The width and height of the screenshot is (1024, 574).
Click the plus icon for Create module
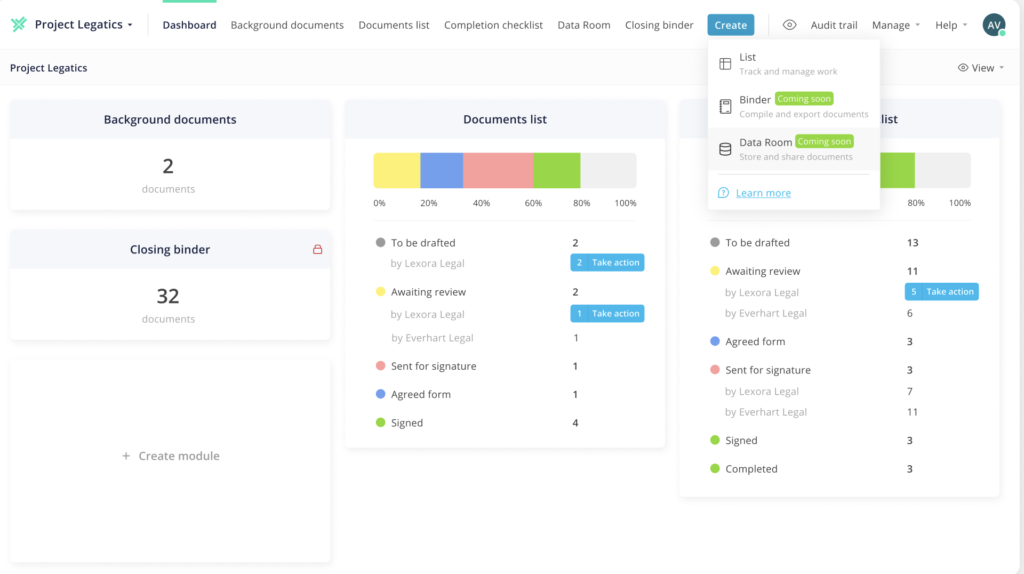click(126, 456)
